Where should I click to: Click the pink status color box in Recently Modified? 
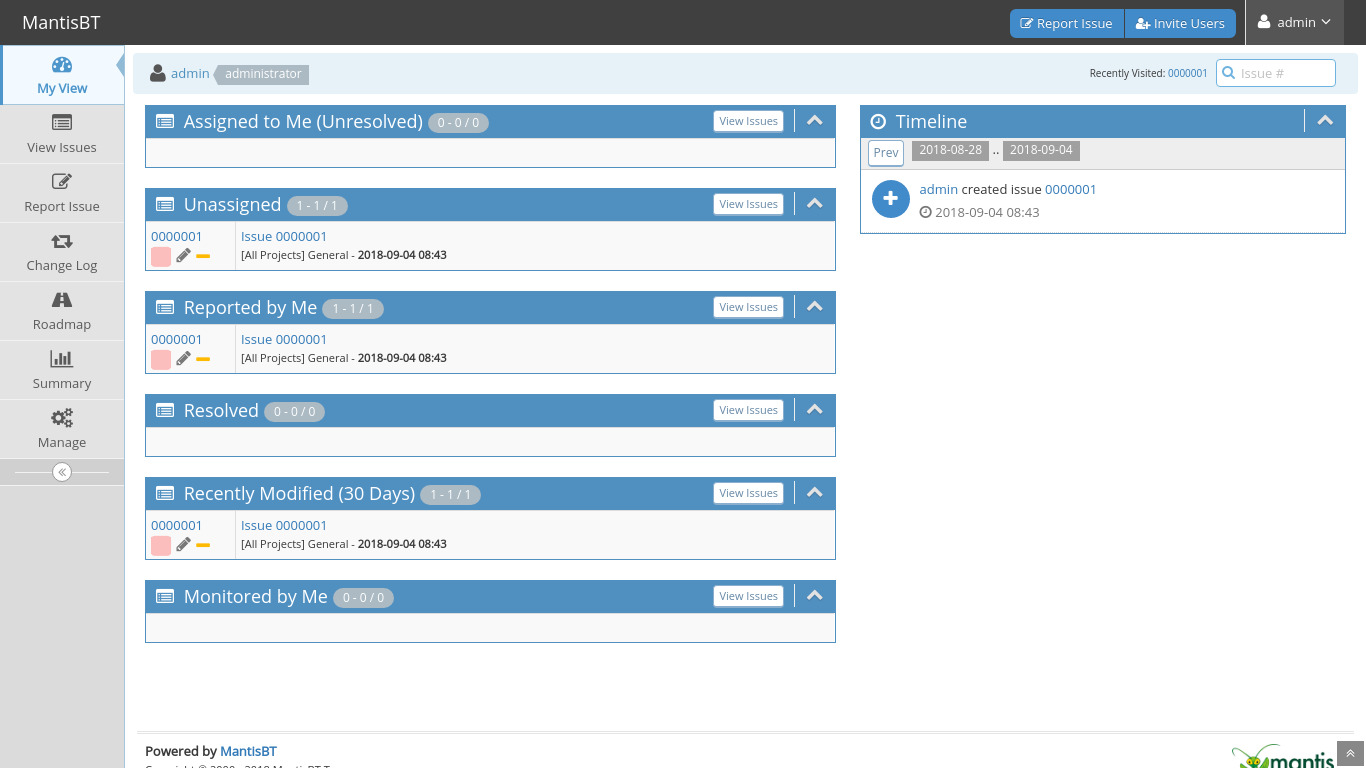point(161,545)
